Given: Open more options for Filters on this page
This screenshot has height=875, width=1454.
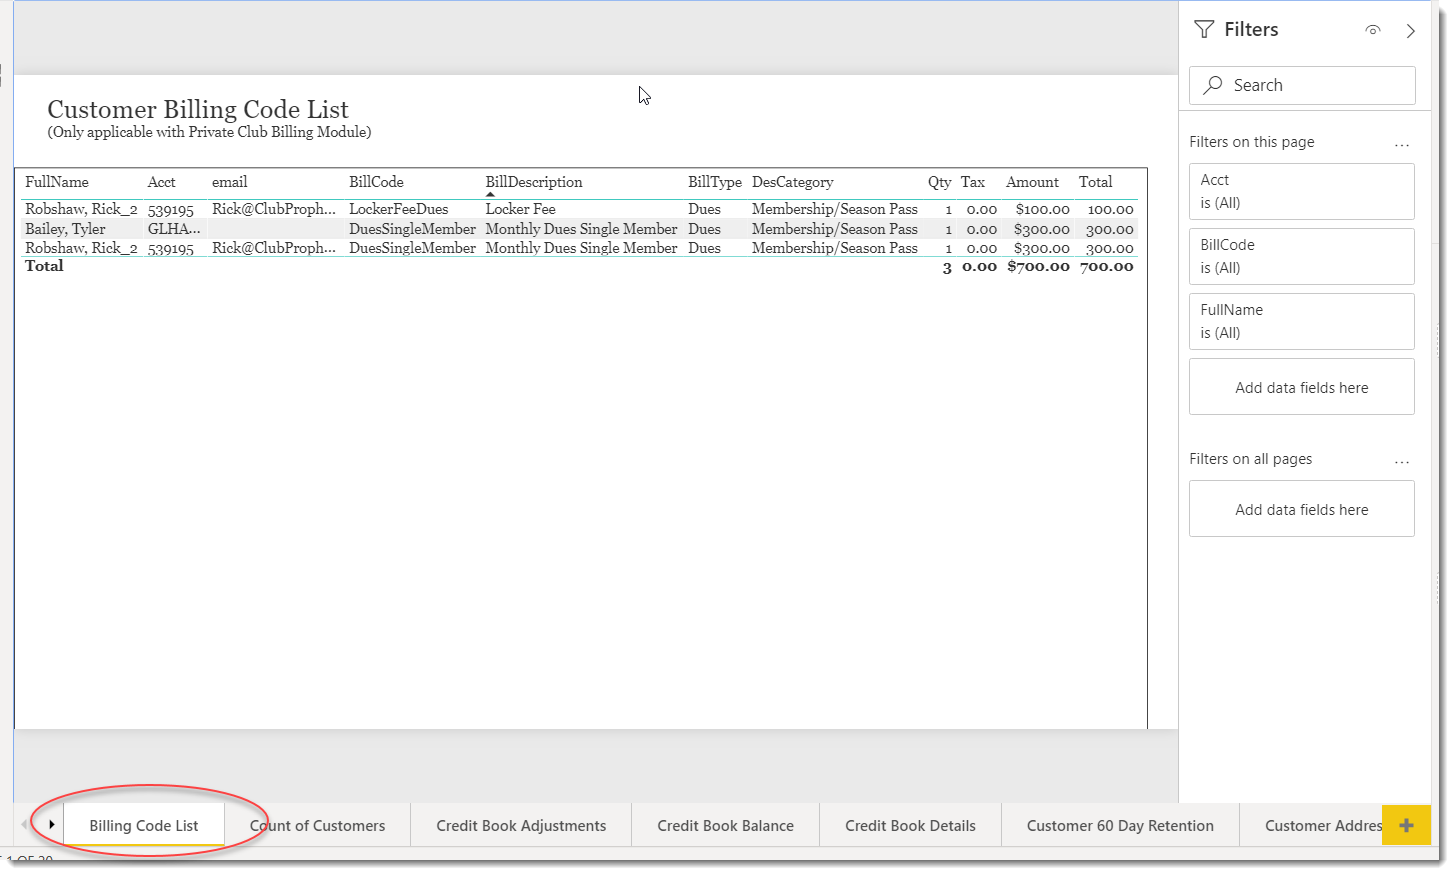Looking at the screenshot, I should [1402, 143].
